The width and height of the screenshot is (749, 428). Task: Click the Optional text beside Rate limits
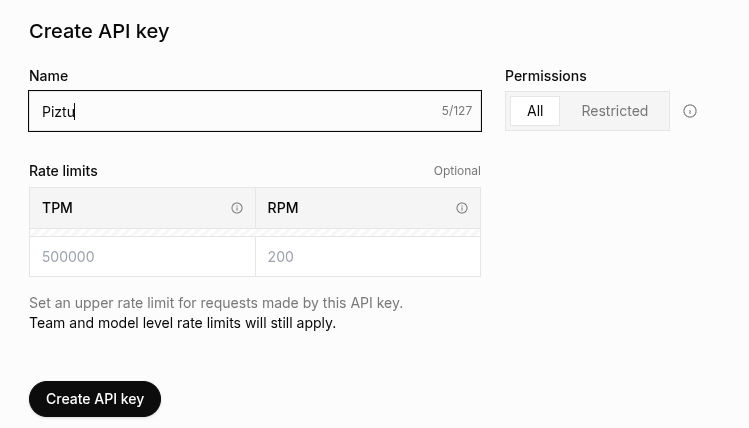click(x=457, y=171)
